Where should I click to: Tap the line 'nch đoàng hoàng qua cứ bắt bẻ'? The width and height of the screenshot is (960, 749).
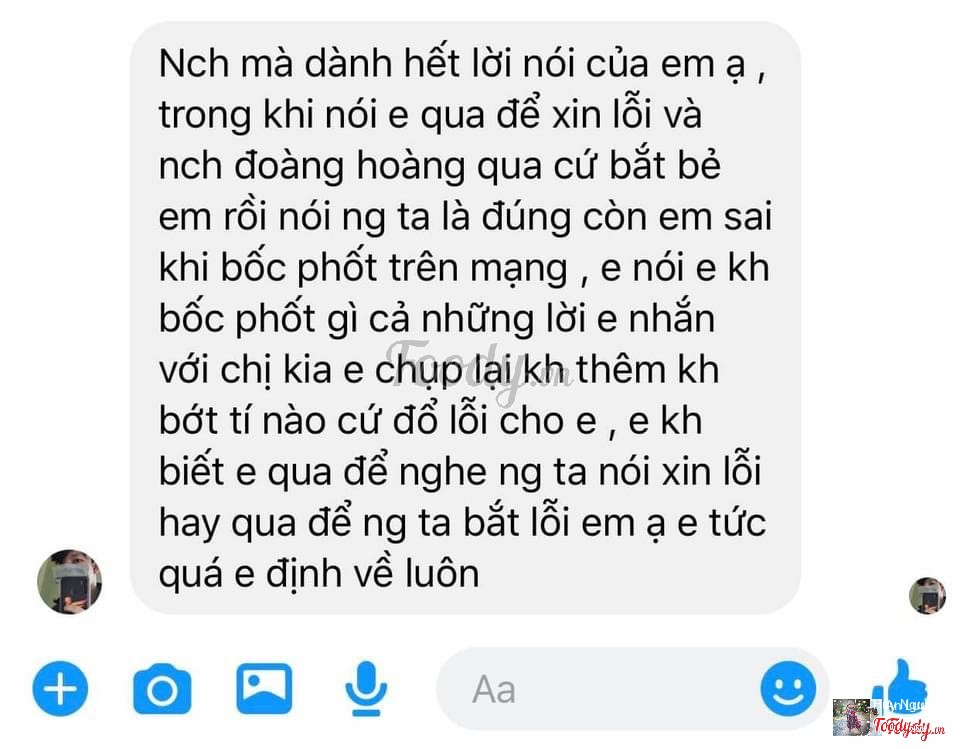pos(440,167)
